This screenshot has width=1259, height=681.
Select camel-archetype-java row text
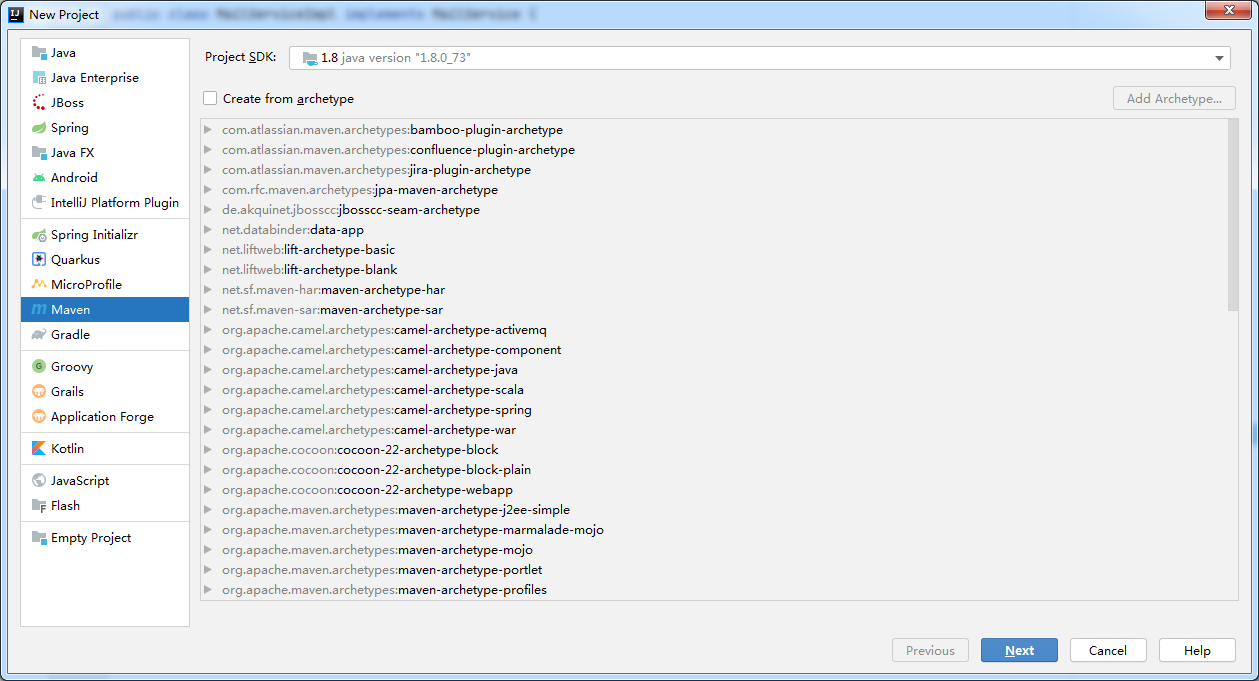coord(369,370)
